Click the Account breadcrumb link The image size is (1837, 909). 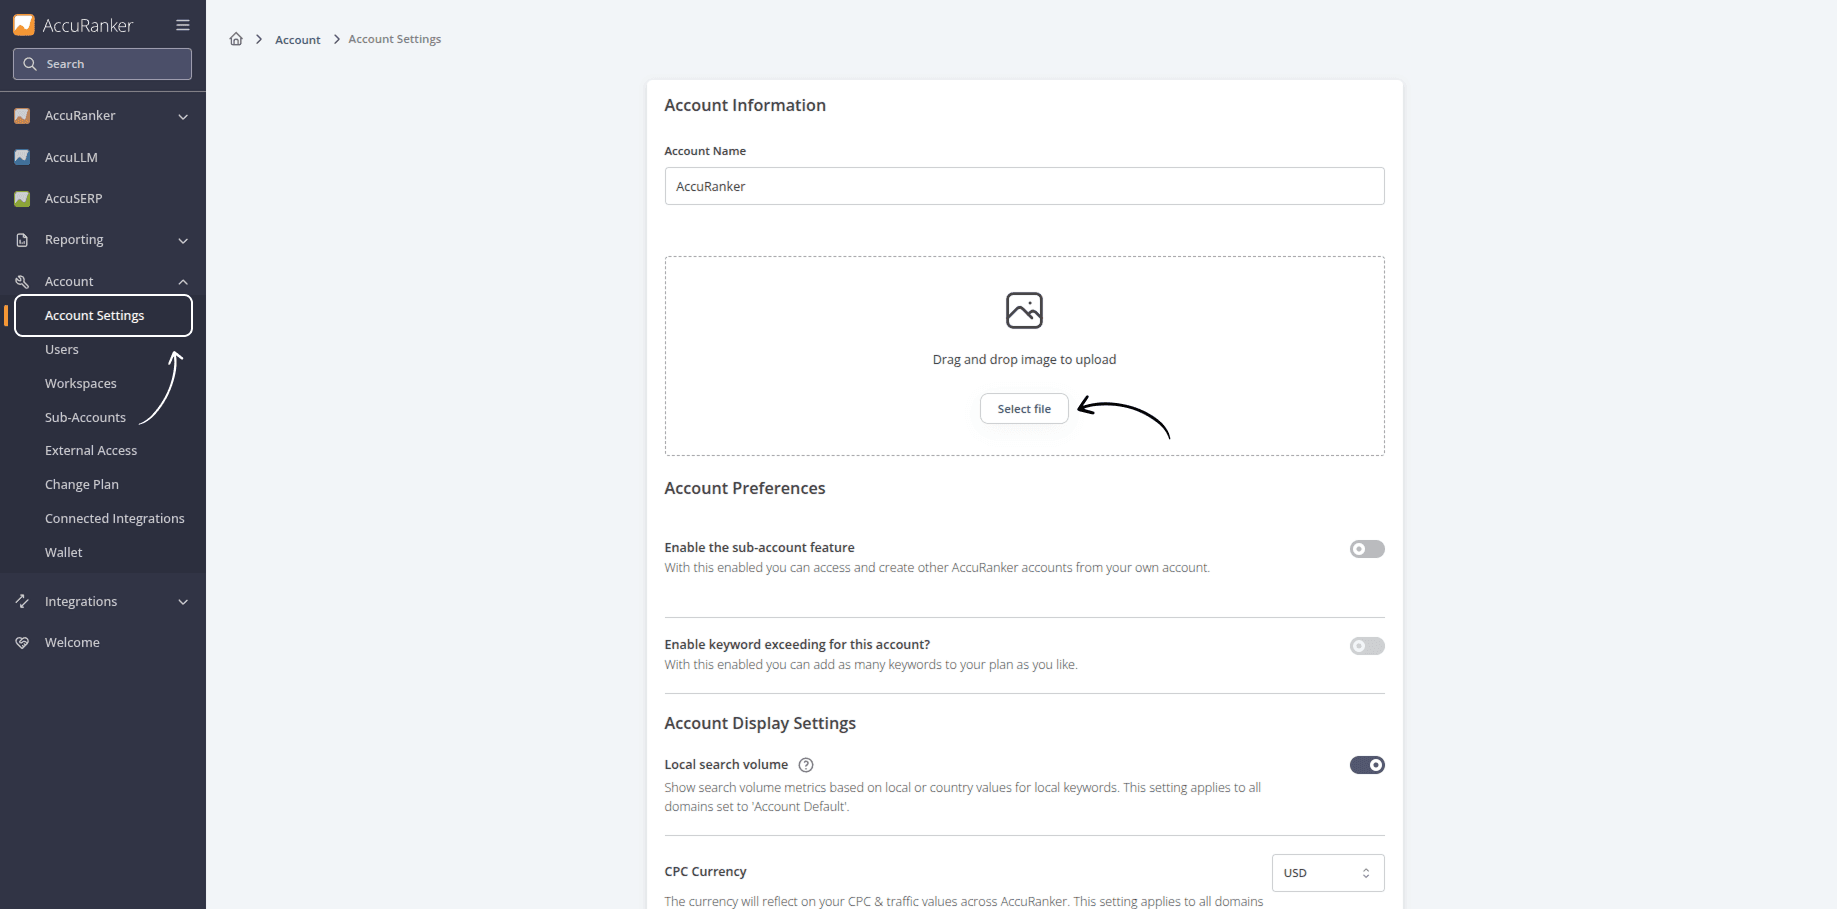coord(298,40)
